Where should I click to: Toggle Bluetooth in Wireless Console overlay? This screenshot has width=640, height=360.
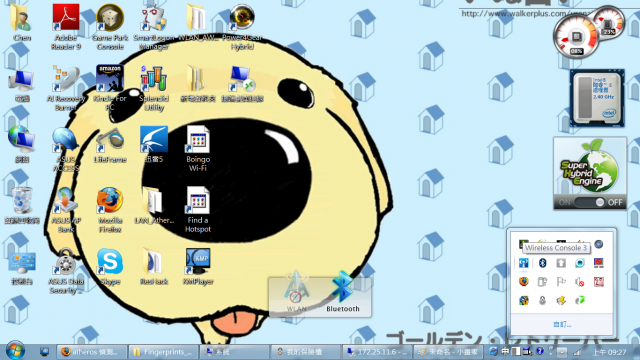pyautogui.click(x=342, y=291)
